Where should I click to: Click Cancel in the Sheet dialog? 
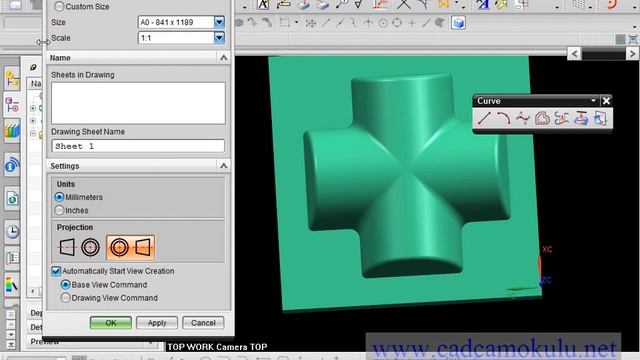[203, 323]
